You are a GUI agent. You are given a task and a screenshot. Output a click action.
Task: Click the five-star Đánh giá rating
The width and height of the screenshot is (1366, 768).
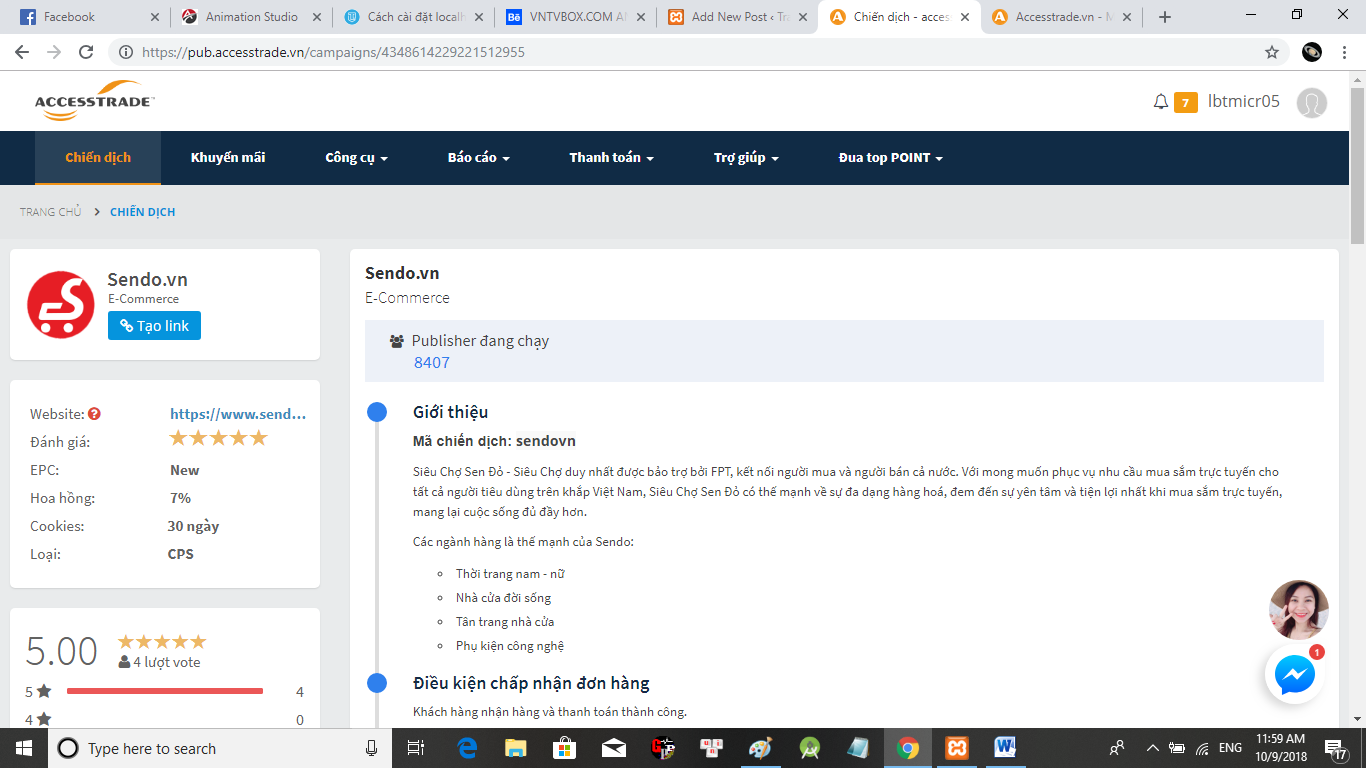point(218,438)
